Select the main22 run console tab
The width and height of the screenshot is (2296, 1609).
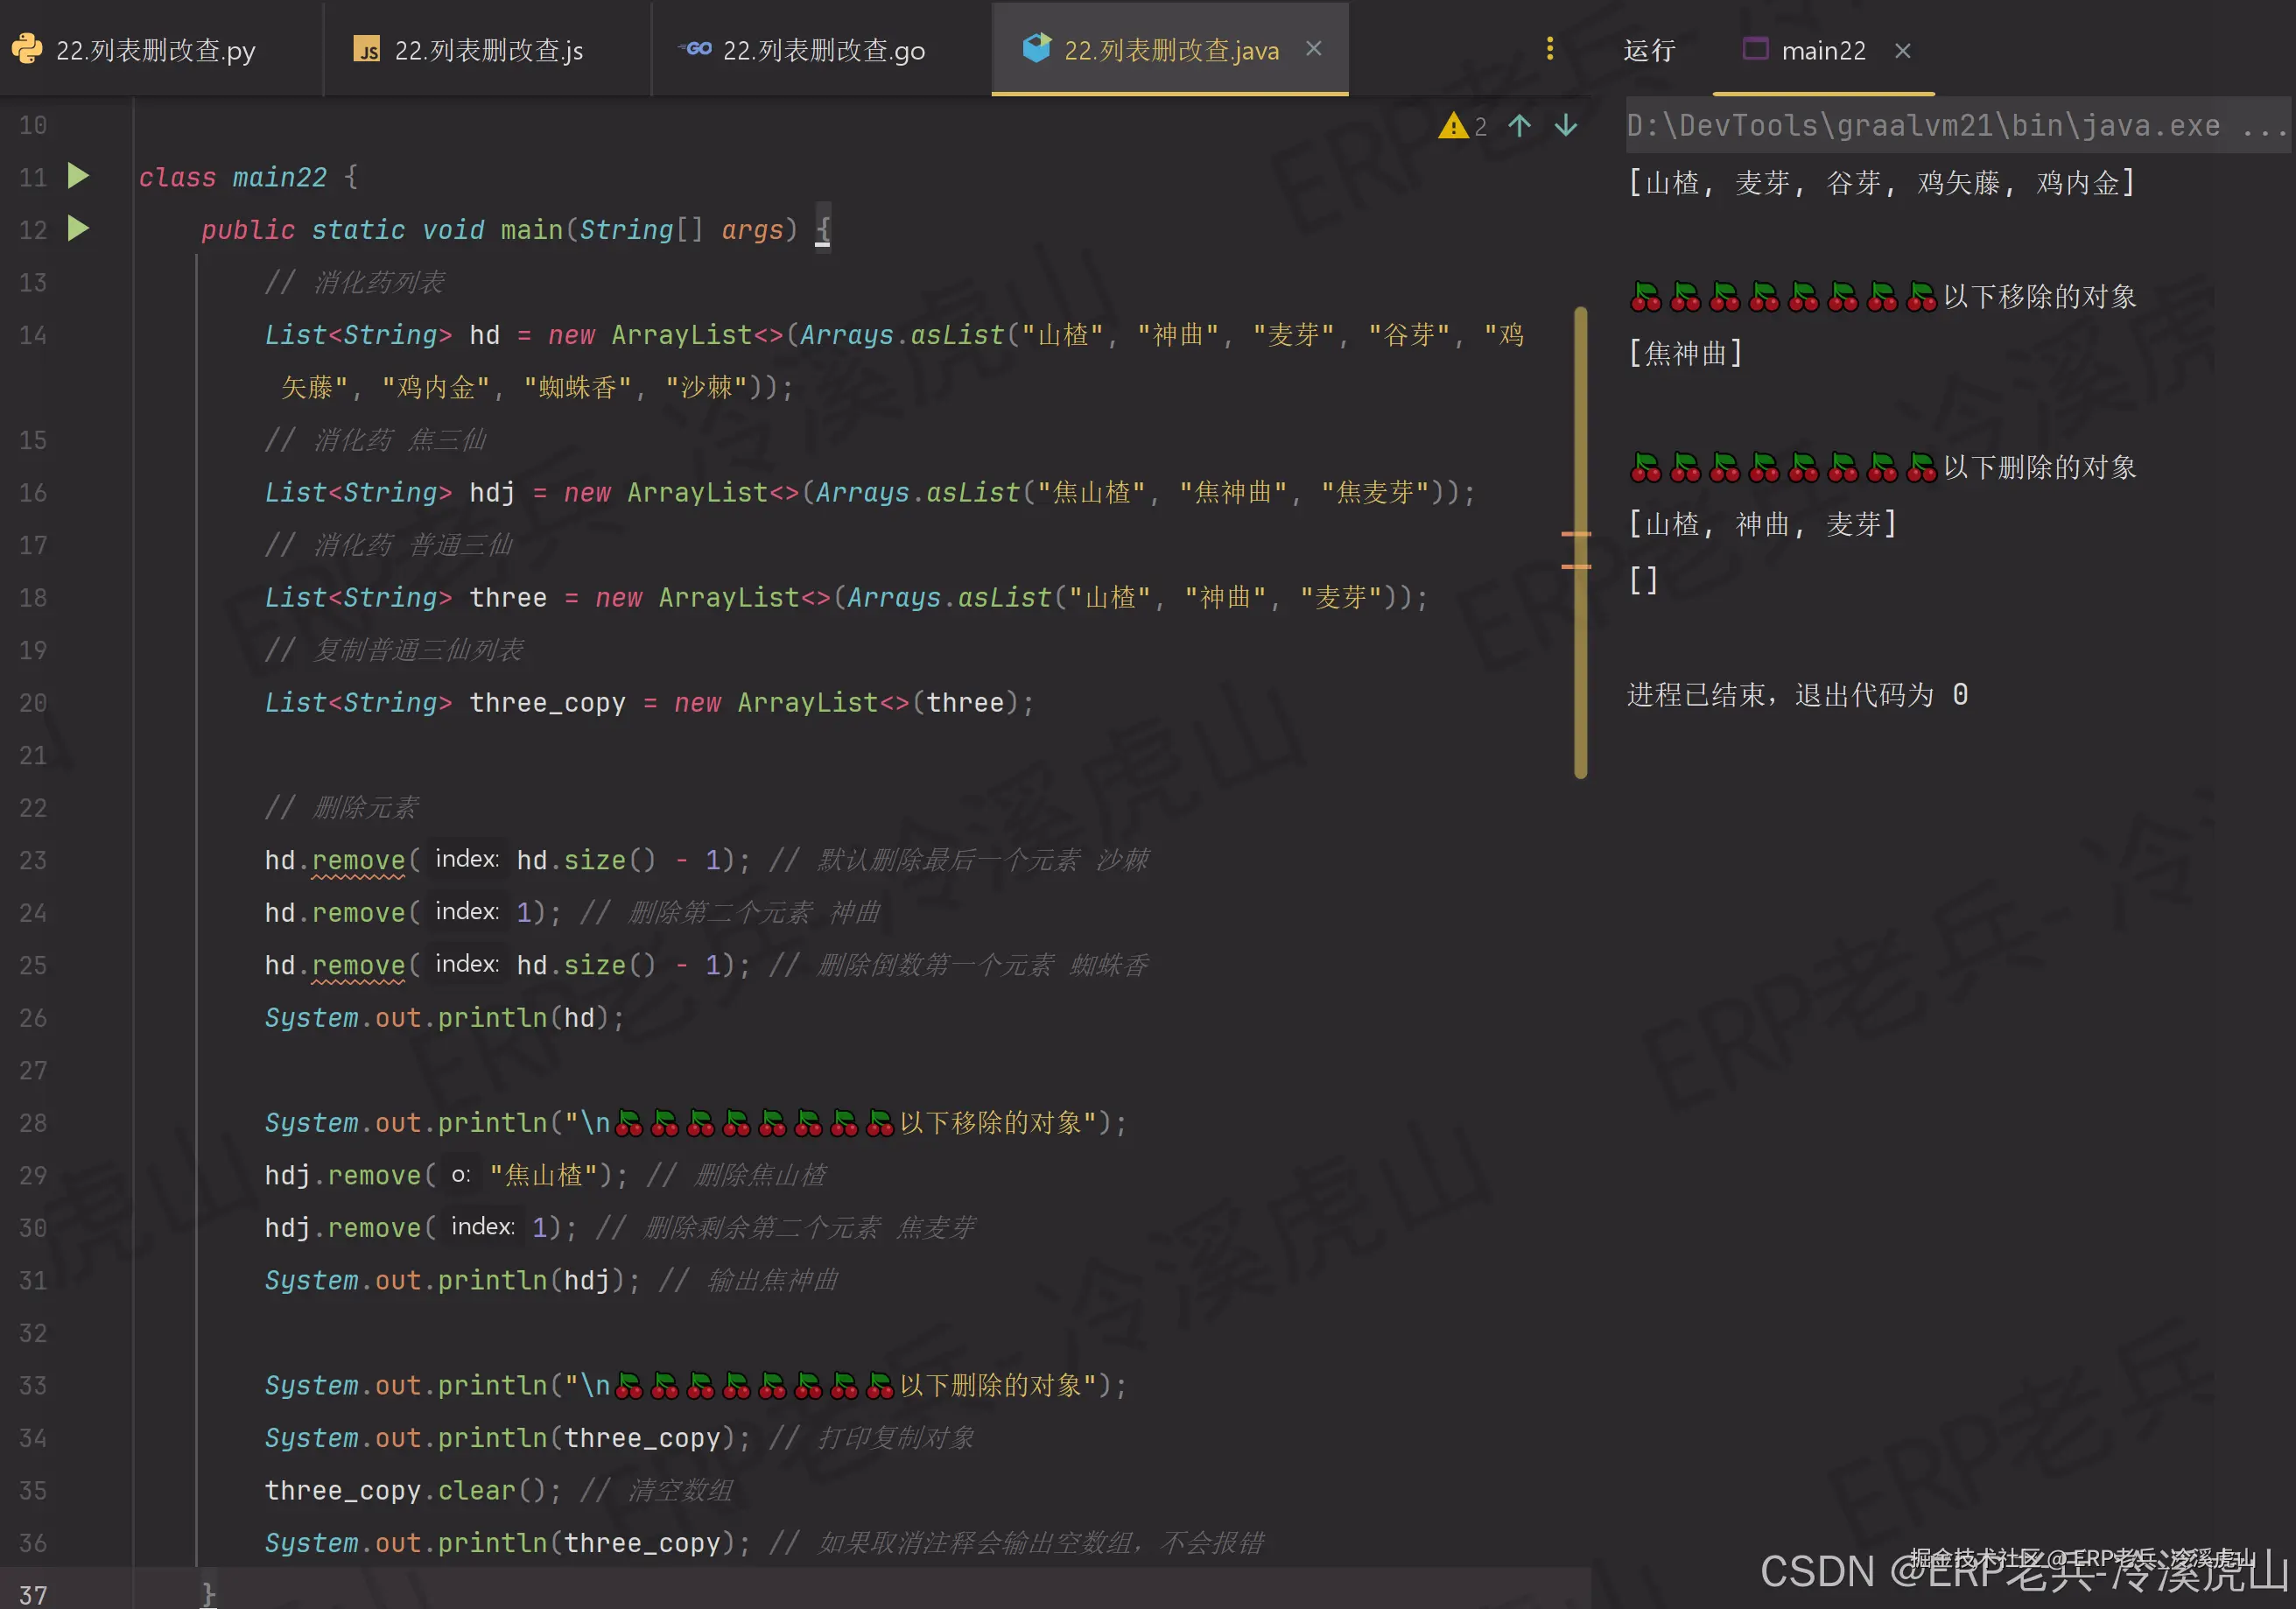tap(1822, 51)
